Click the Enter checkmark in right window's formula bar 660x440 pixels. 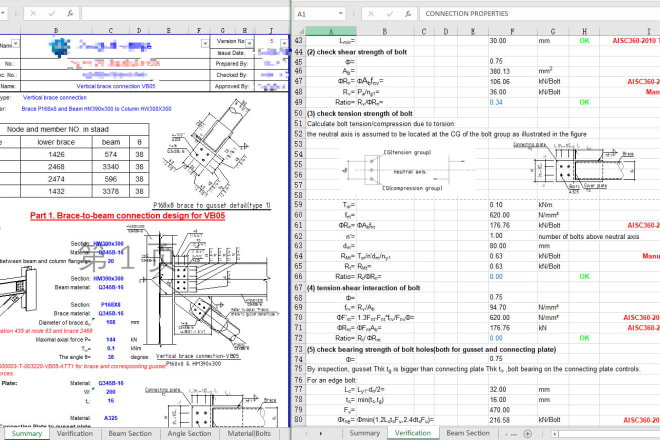pos(389,14)
